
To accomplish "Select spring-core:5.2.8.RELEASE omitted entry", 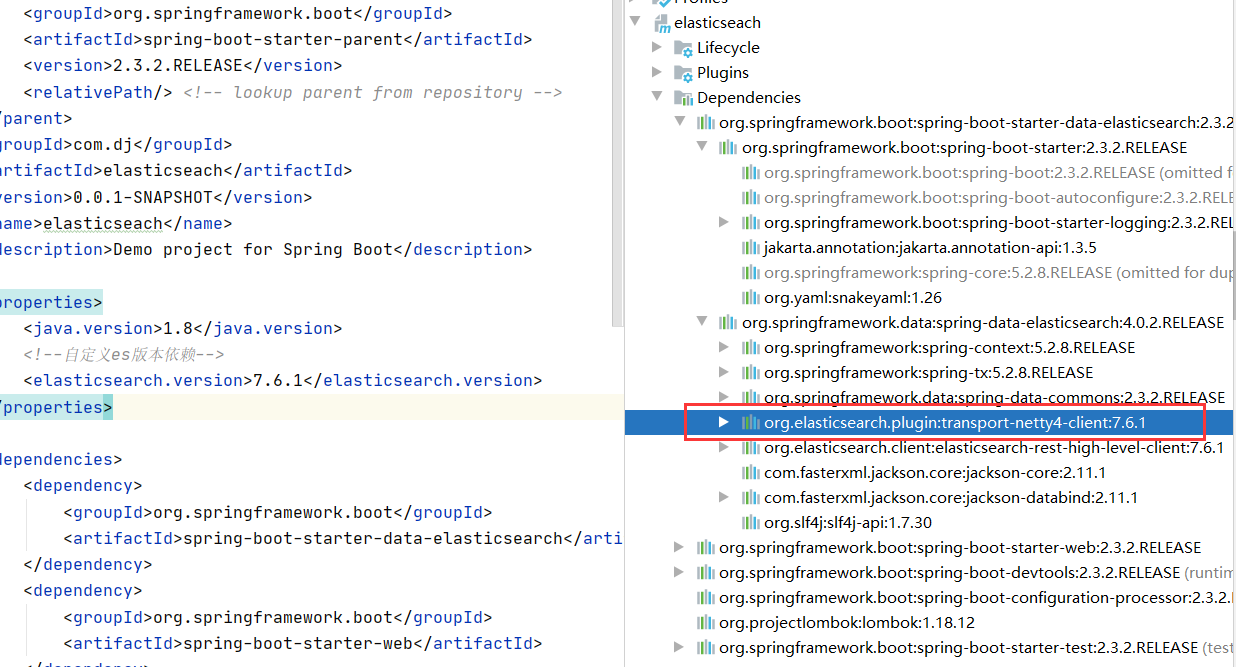I will point(998,272).
